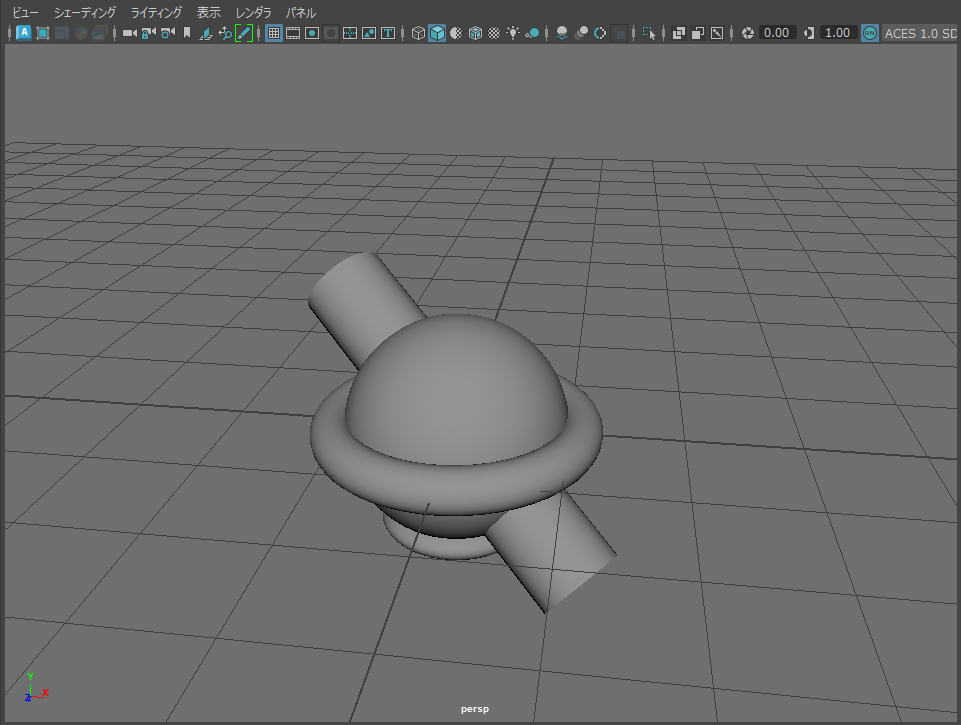Click the Exposure aperture icon
Viewport: 961px width, 725px height.
pos(748,33)
